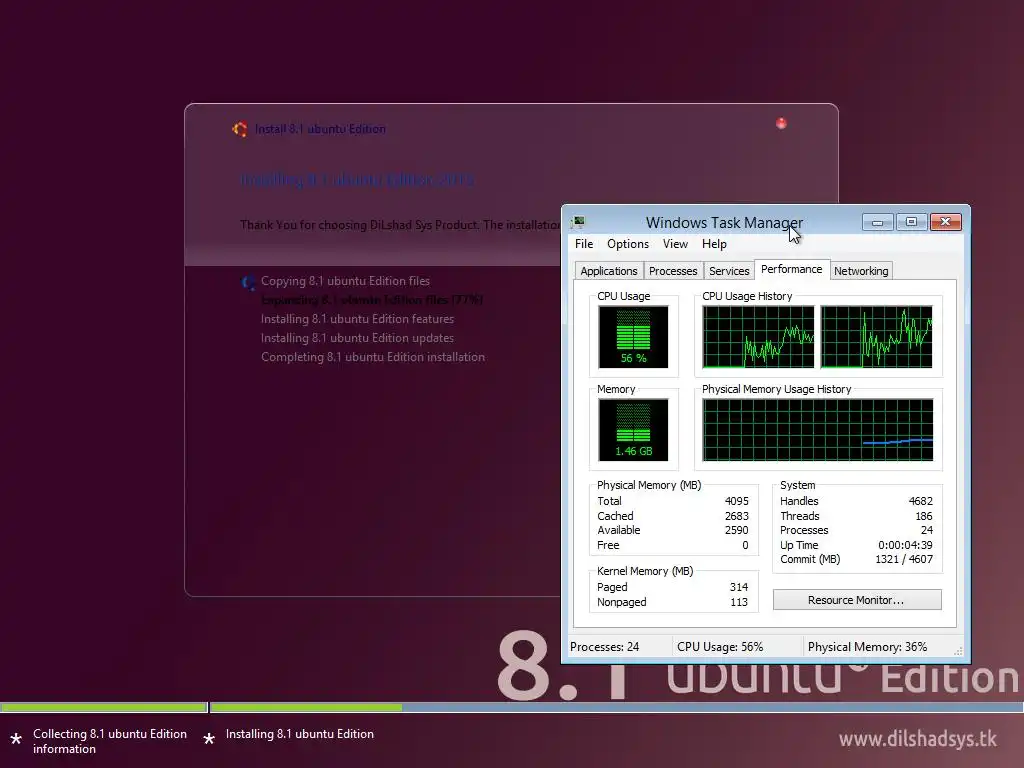Click the Task Manager resize grip corner
The image size is (1024, 768).
(x=958, y=650)
